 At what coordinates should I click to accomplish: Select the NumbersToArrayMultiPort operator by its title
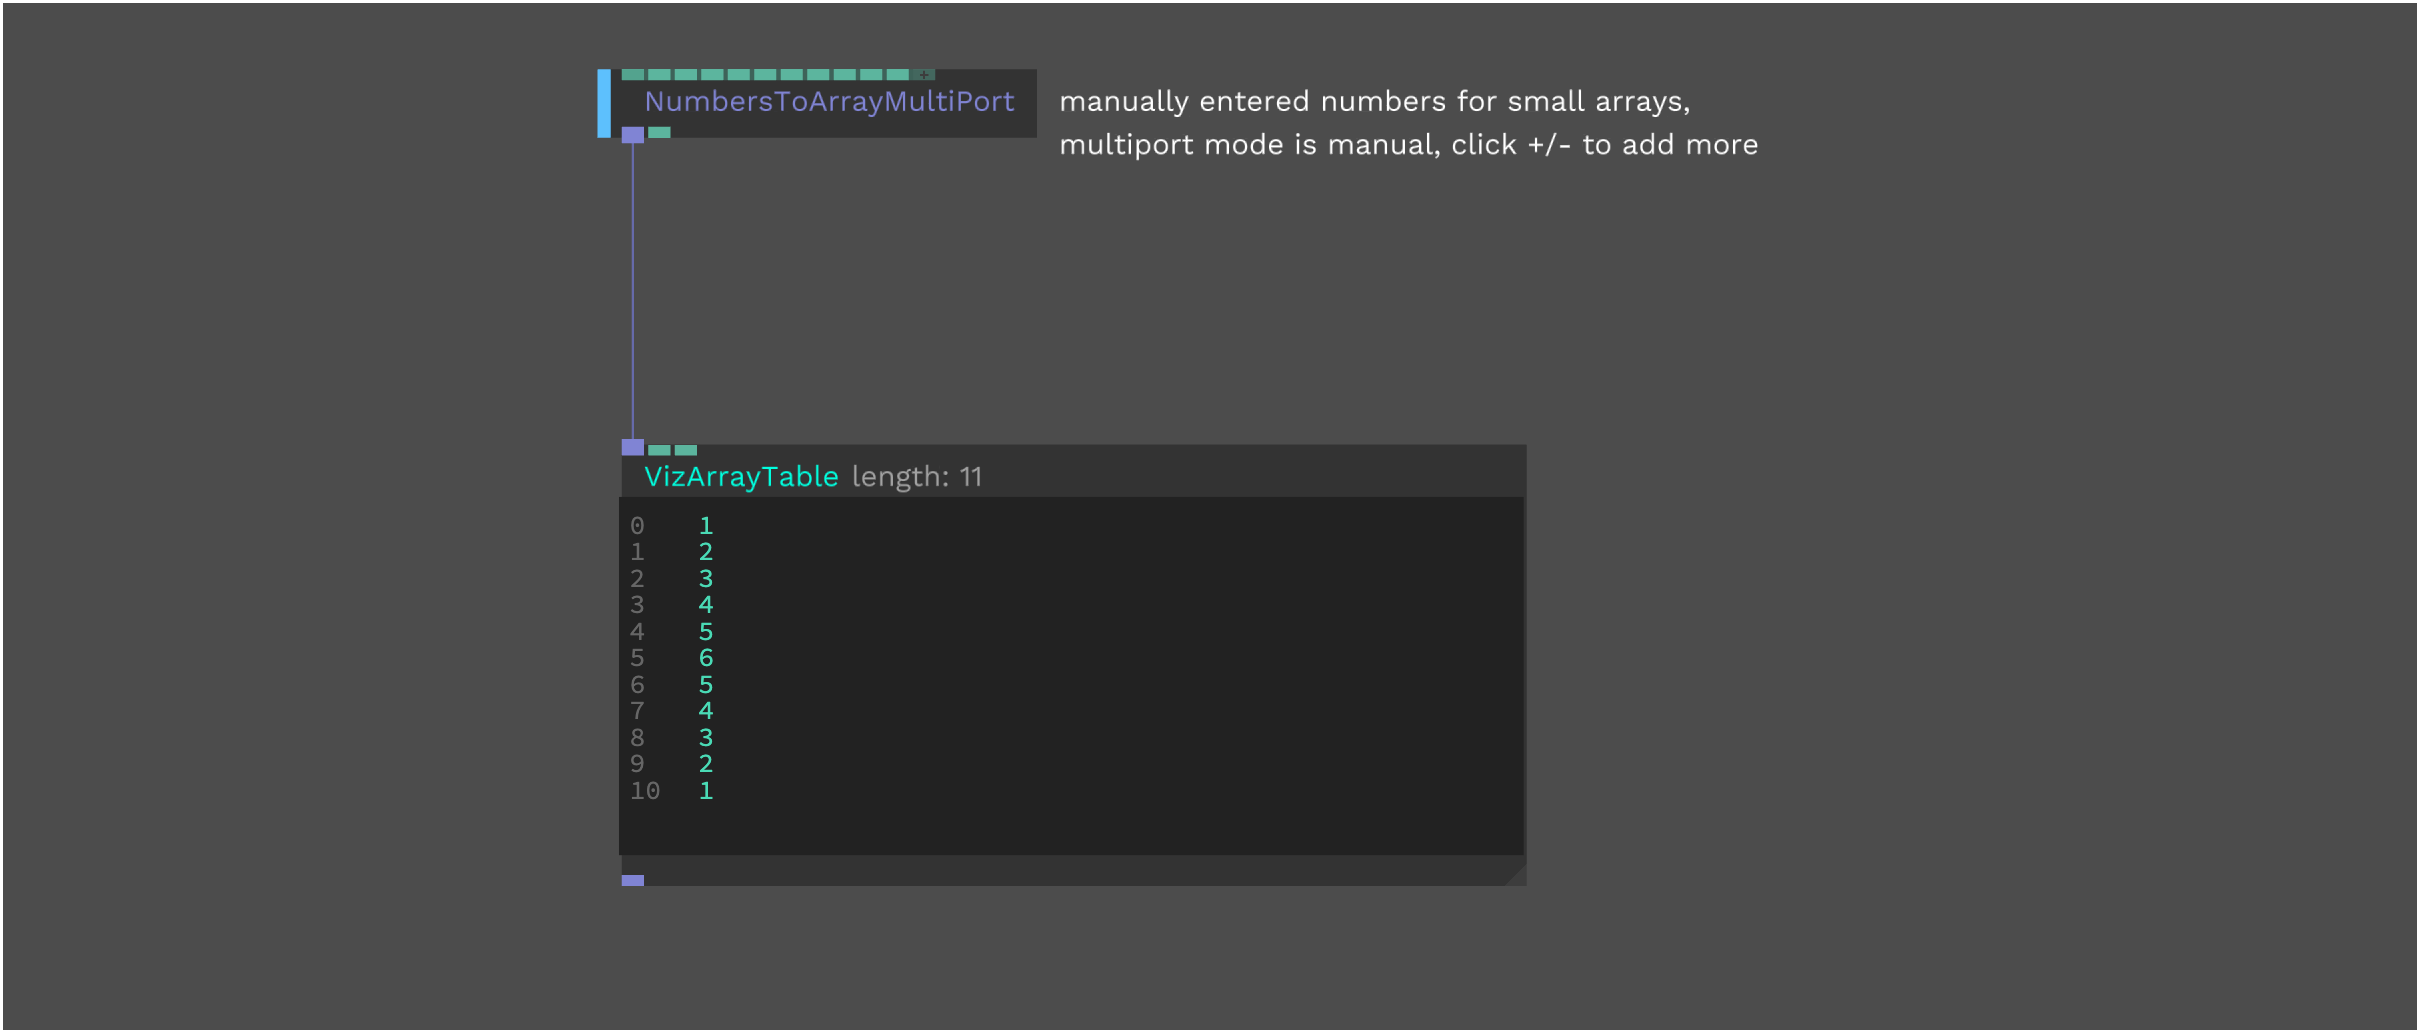(828, 102)
